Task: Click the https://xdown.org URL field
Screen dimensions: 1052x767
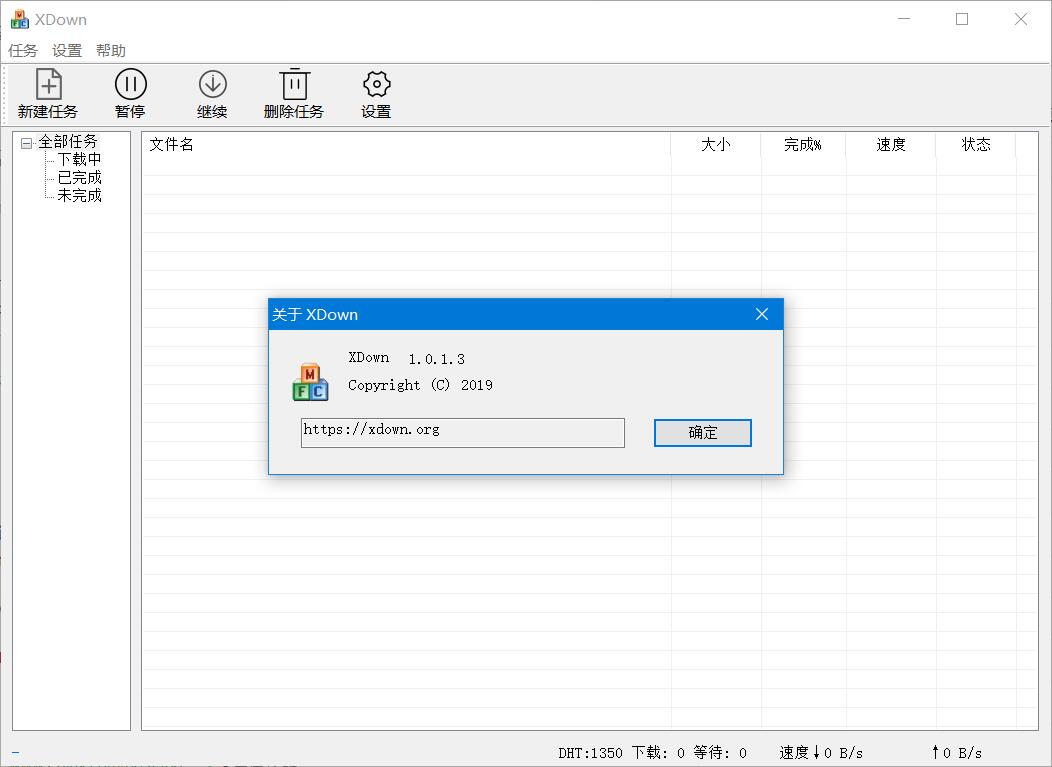Action: click(x=463, y=432)
